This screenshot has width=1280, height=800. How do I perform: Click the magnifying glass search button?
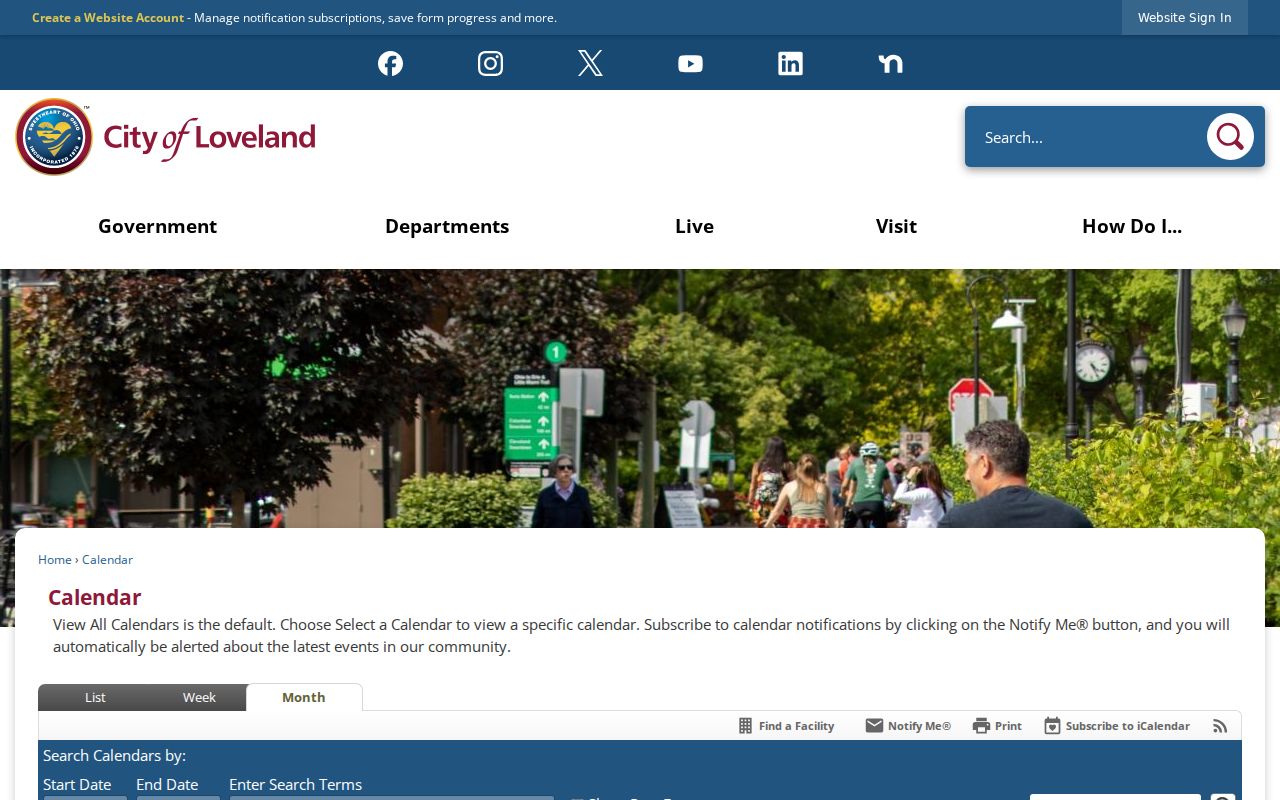[1230, 136]
